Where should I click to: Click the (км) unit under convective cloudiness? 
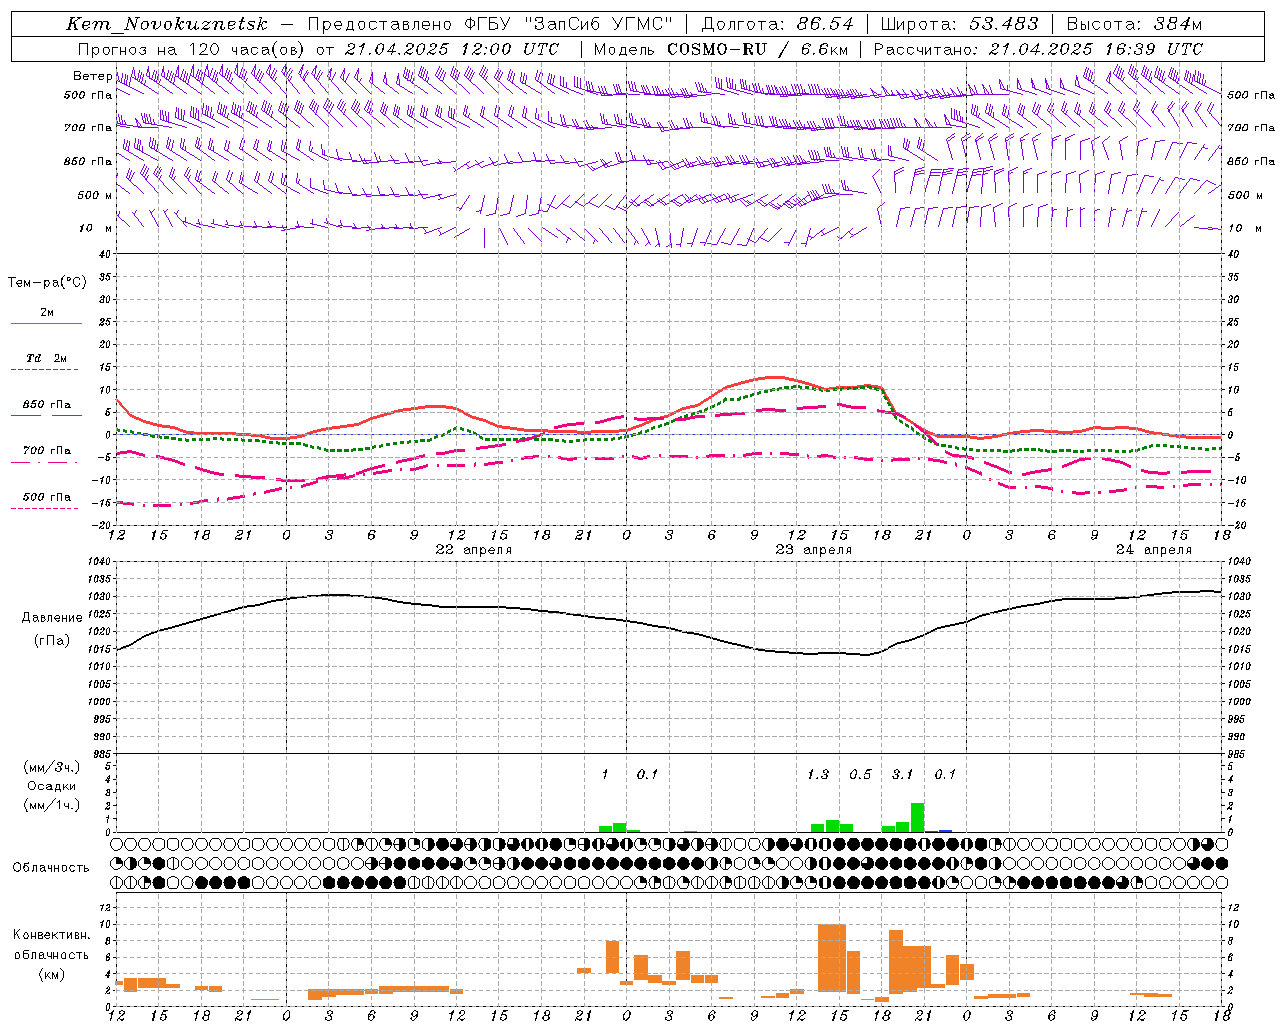[x=51, y=974]
